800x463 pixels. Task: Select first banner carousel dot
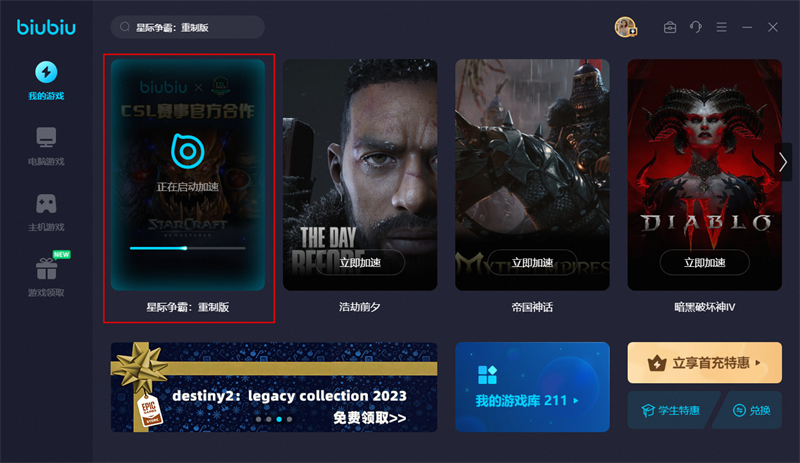259,419
